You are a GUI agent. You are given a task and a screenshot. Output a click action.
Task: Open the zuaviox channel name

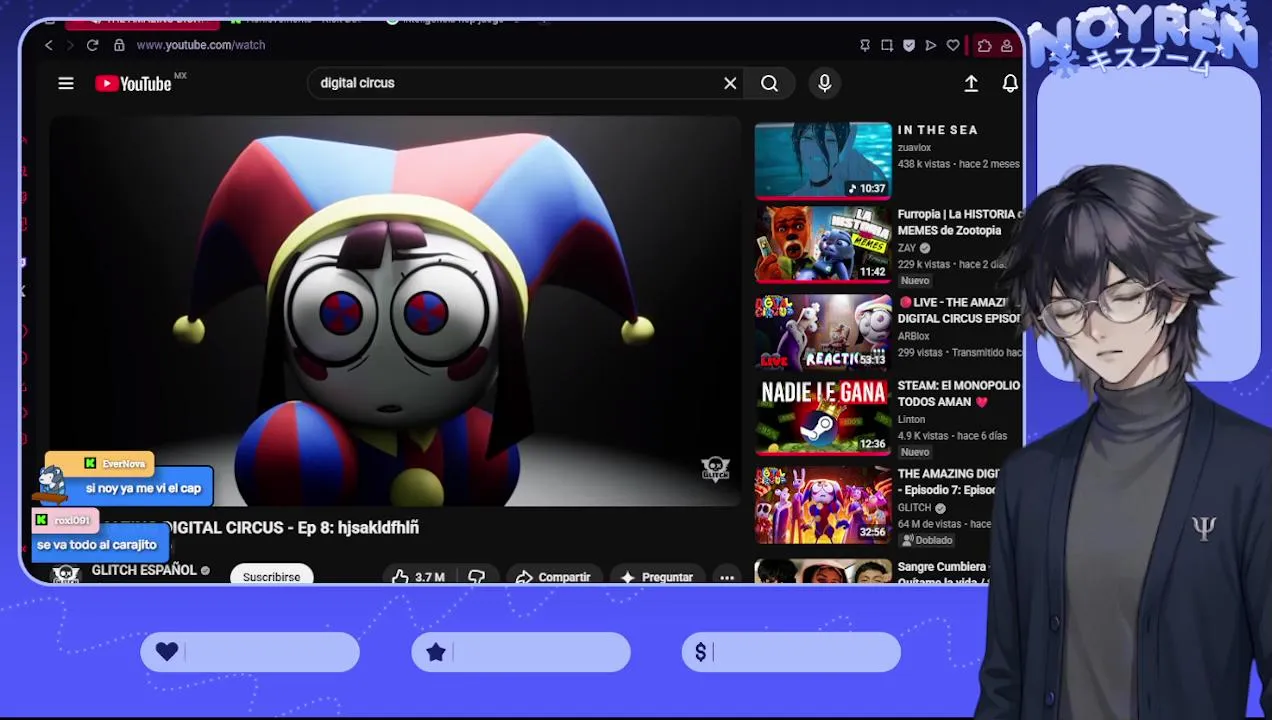[914, 148]
